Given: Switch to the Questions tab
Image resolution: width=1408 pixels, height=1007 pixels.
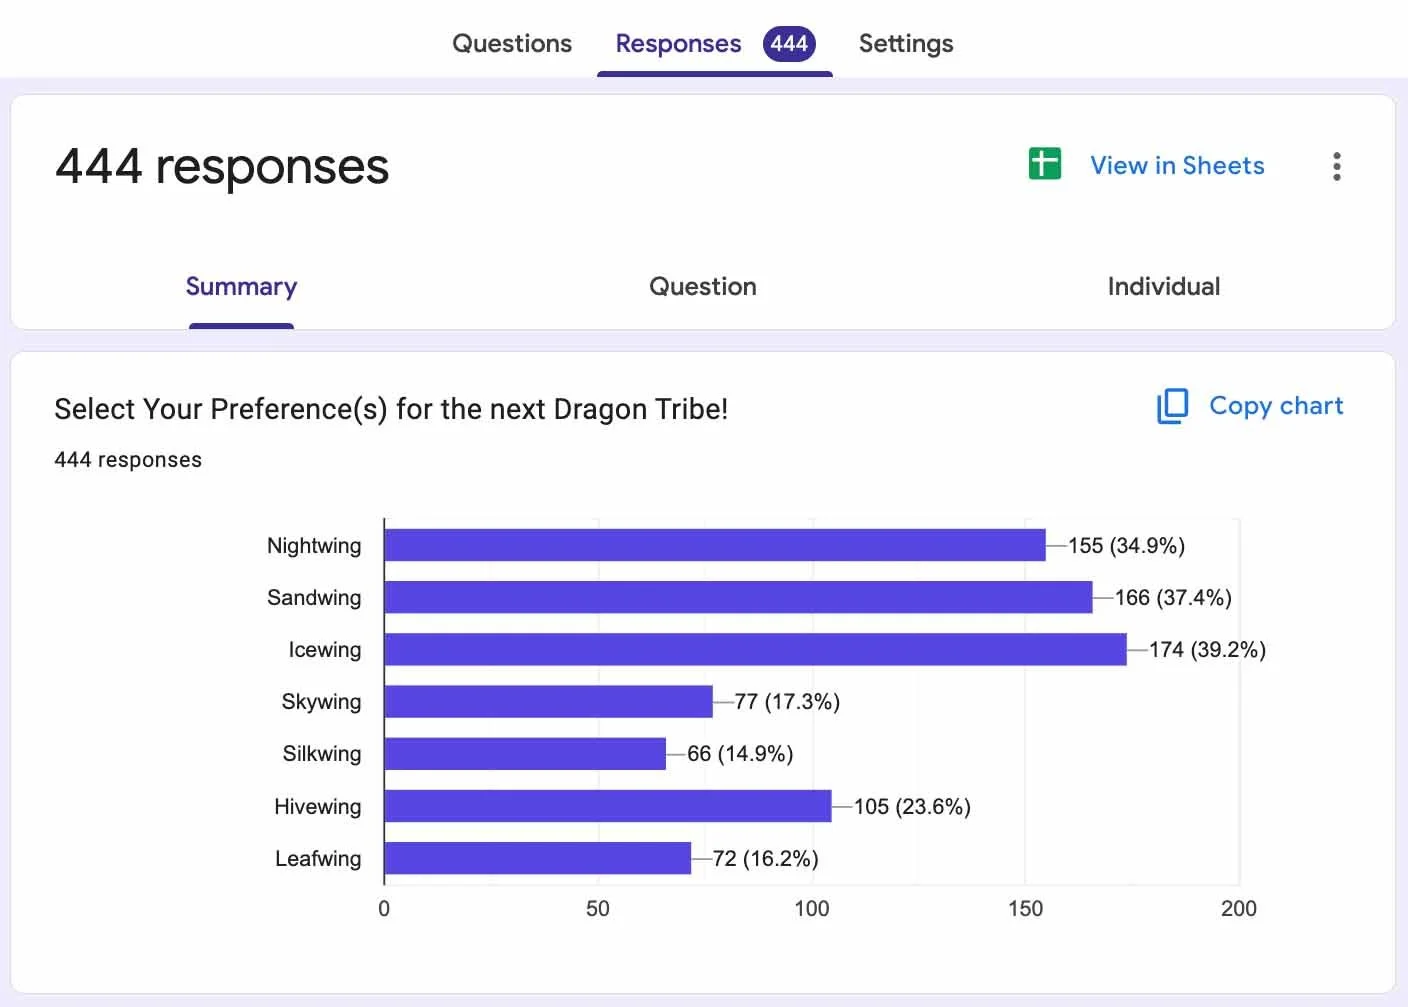Looking at the screenshot, I should click(512, 43).
